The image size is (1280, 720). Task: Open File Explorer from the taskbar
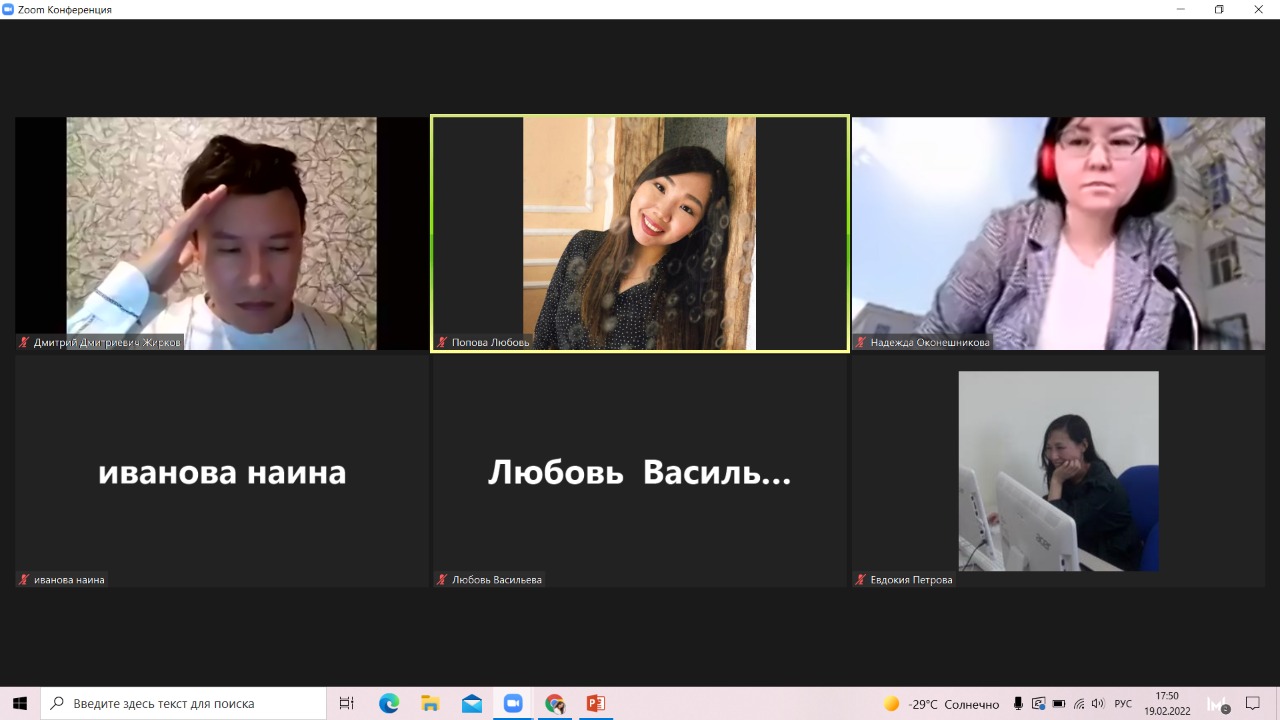tap(430, 703)
